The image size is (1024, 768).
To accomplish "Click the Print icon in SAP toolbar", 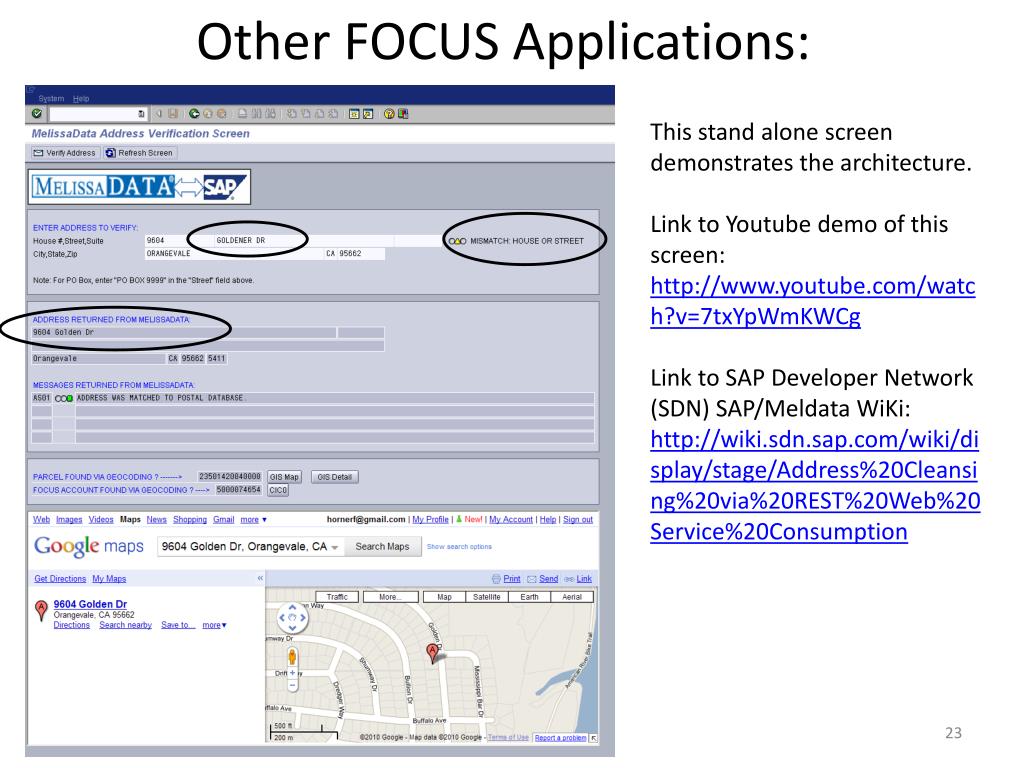I will click(242, 114).
